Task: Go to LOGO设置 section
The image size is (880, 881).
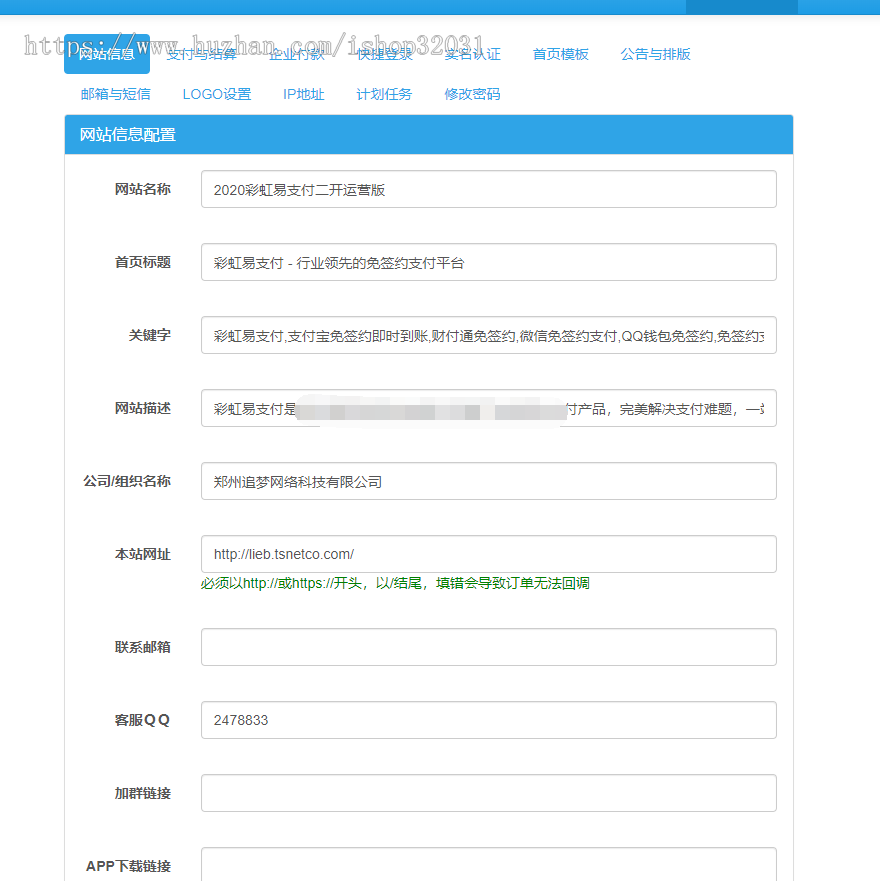Action: [216, 93]
